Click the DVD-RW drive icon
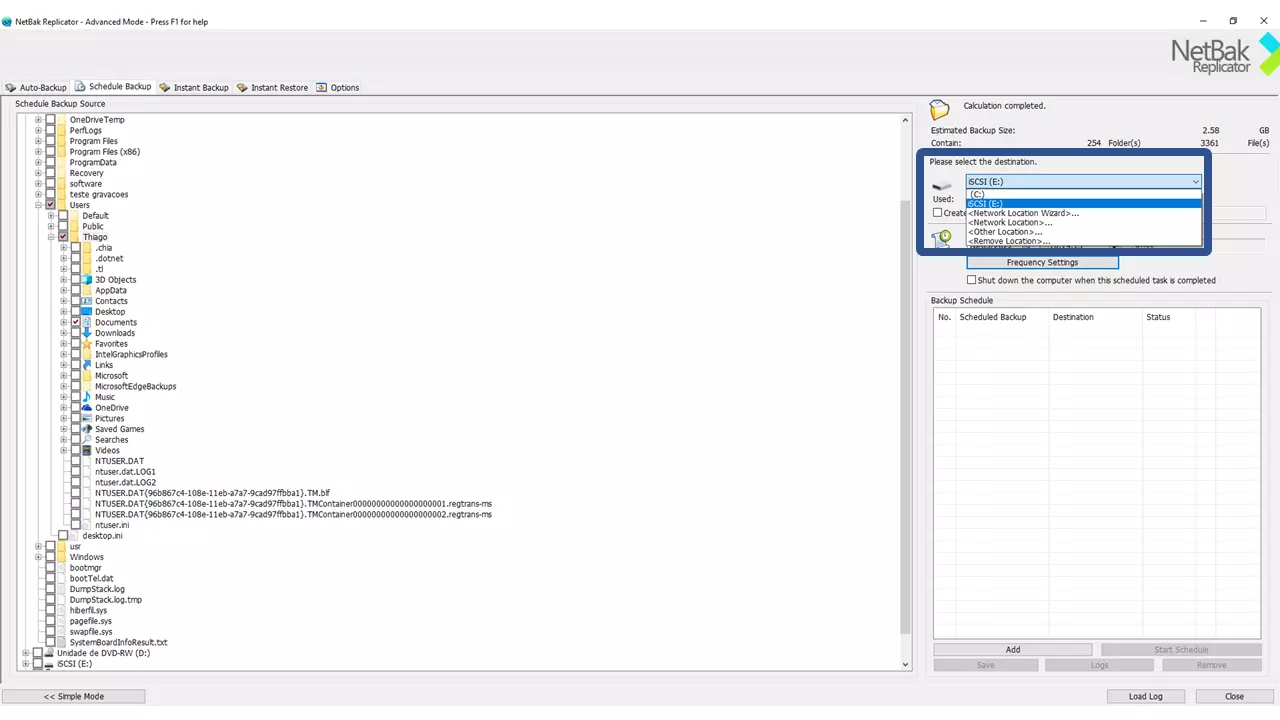This screenshot has width=1280, height=720. coord(49,653)
